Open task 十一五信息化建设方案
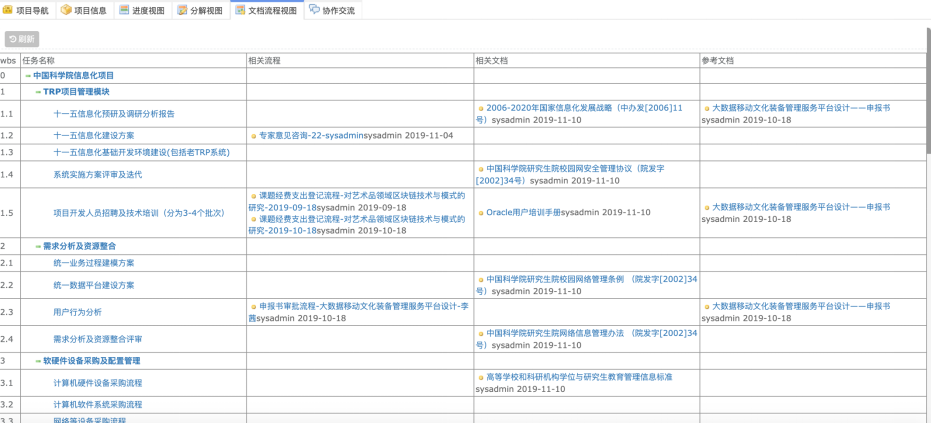This screenshot has height=423, width=931. pos(94,136)
